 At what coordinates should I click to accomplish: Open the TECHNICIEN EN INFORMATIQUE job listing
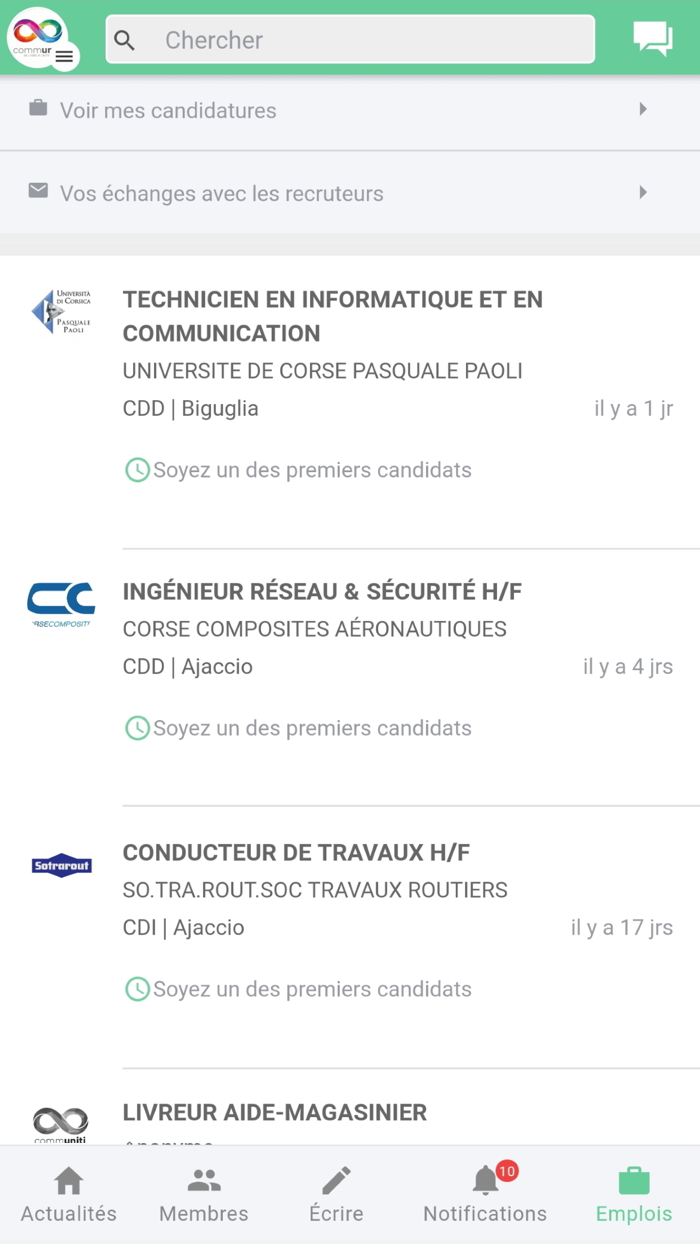click(333, 316)
